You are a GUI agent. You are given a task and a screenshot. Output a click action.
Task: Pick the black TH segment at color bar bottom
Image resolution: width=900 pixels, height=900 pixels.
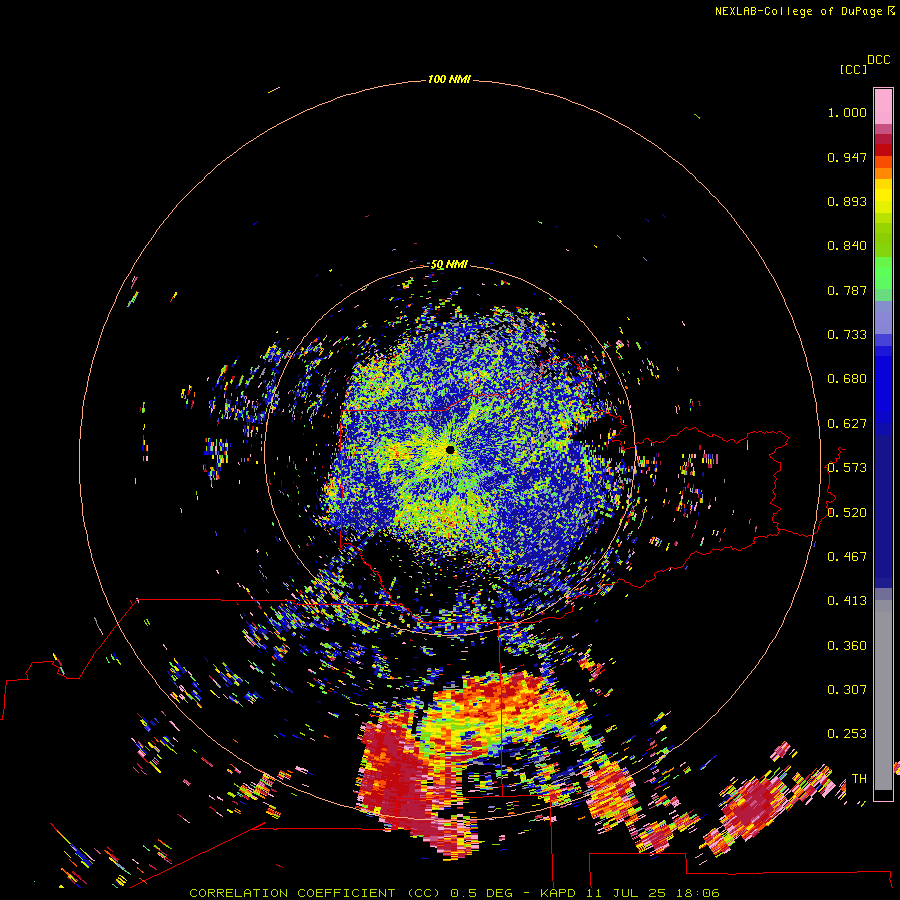(883, 795)
